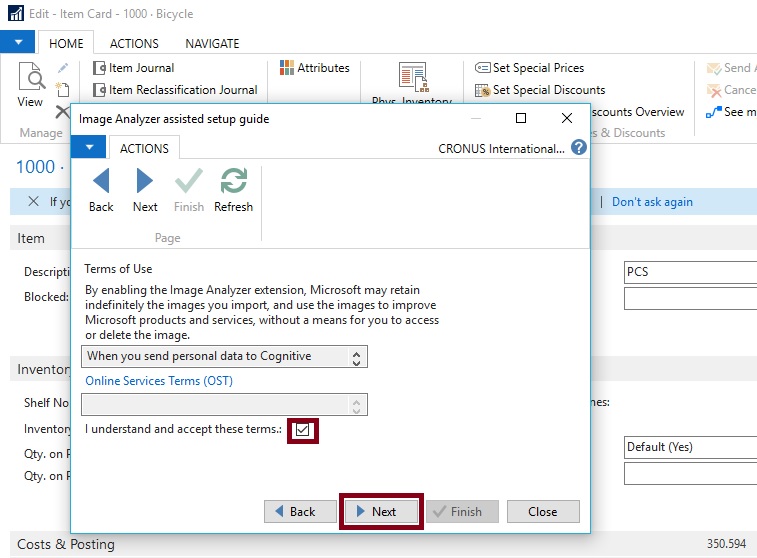Click the Next arrow icon in dialog ribbon
Image resolution: width=757 pixels, height=558 pixels.
point(145,181)
